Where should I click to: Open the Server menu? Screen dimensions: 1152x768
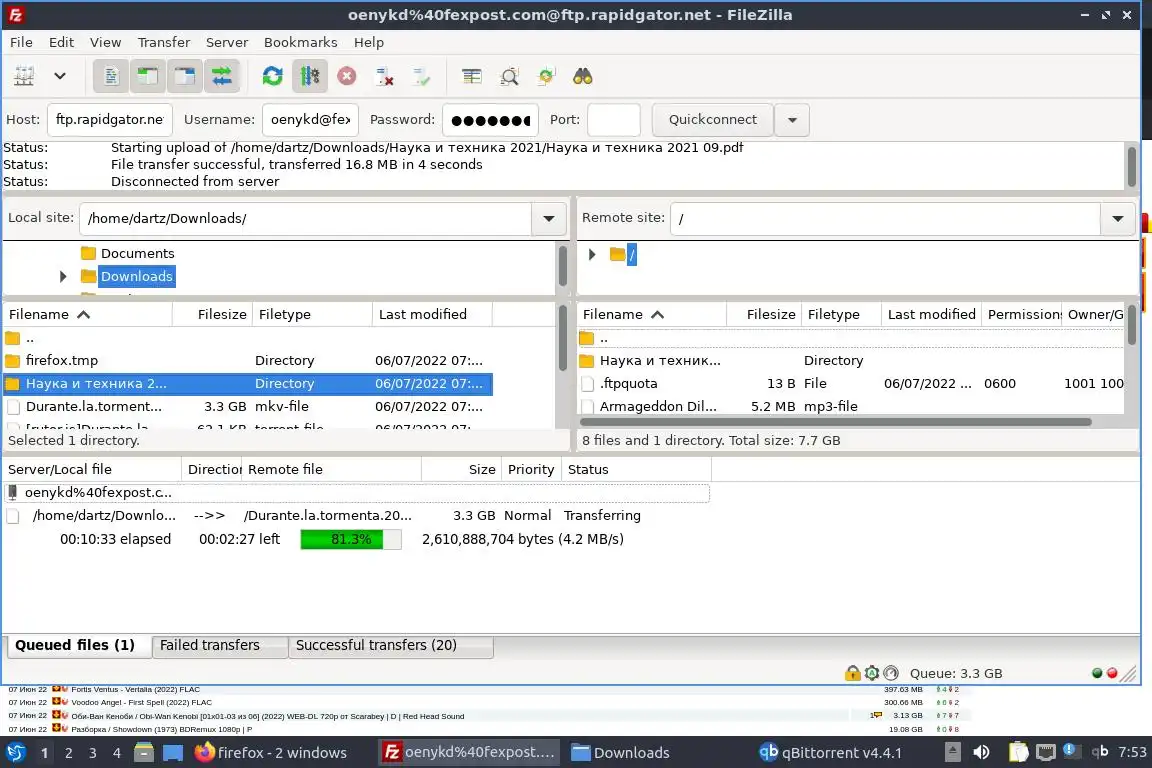coord(226,43)
